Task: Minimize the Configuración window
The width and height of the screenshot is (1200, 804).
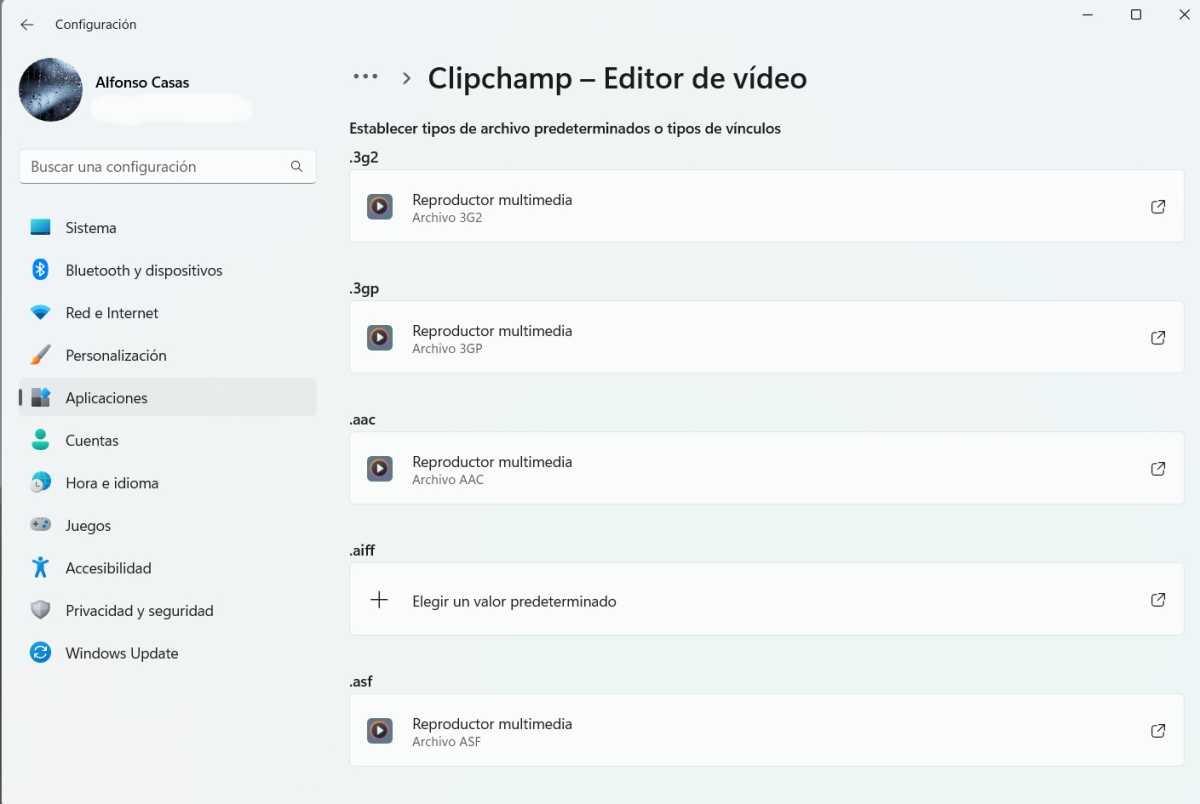Action: (1088, 14)
